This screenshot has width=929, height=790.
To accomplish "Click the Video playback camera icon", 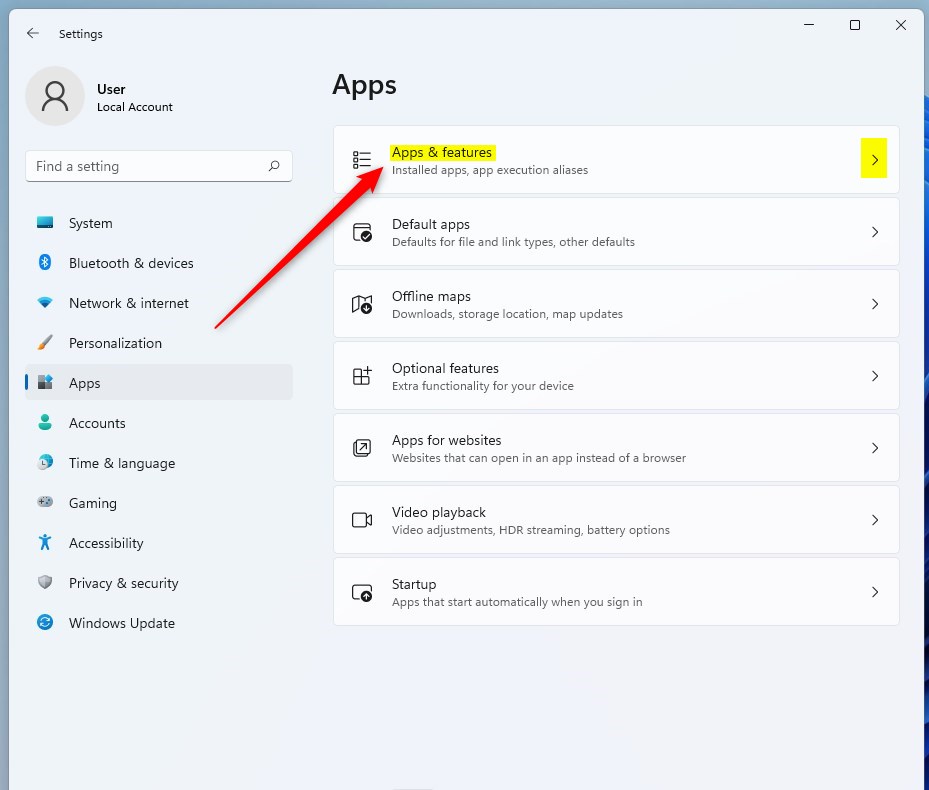I will (x=361, y=519).
